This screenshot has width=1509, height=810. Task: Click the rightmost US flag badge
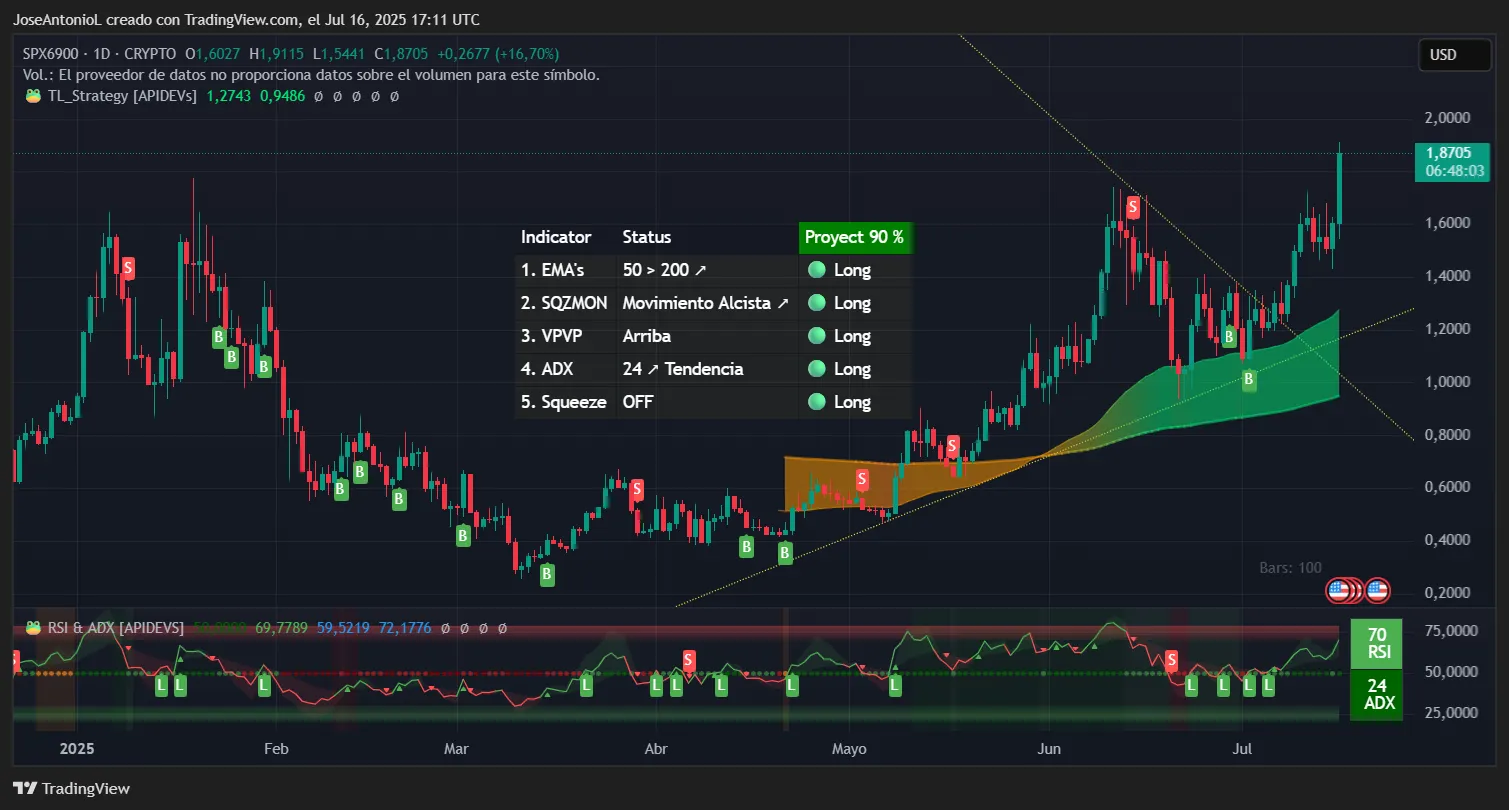pos(1377,589)
